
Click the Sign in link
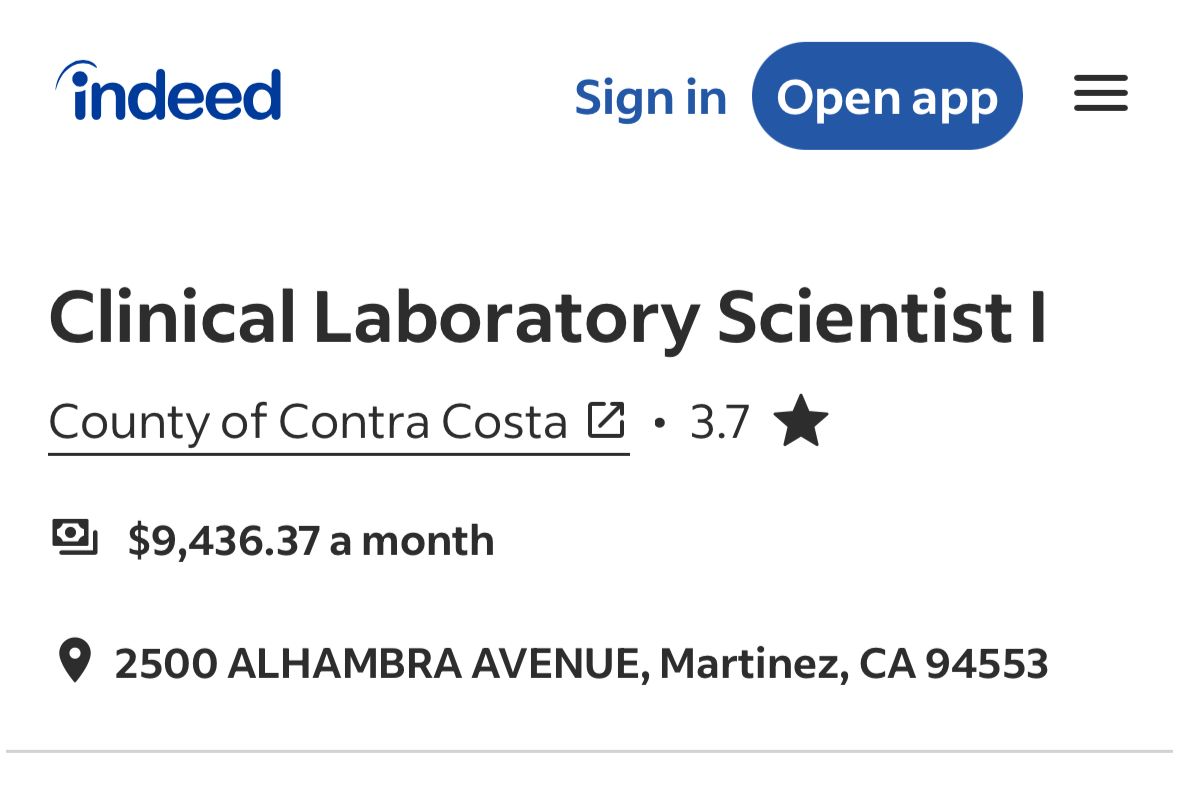click(650, 97)
